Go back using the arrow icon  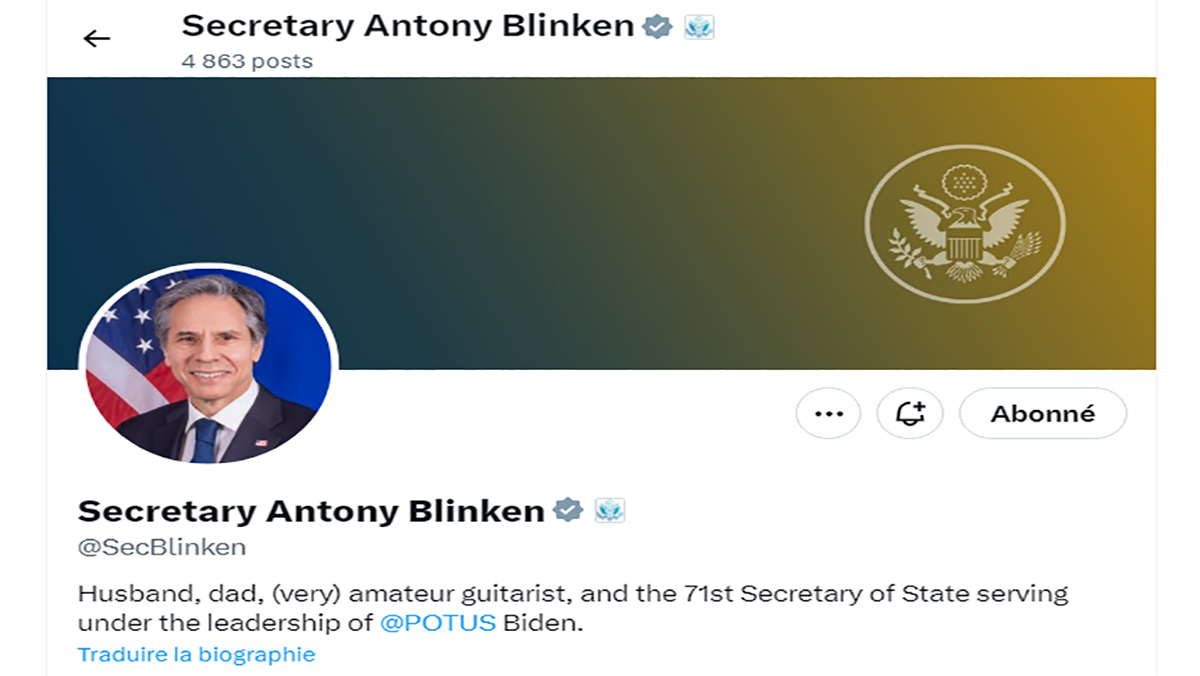[x=96, y=39]
